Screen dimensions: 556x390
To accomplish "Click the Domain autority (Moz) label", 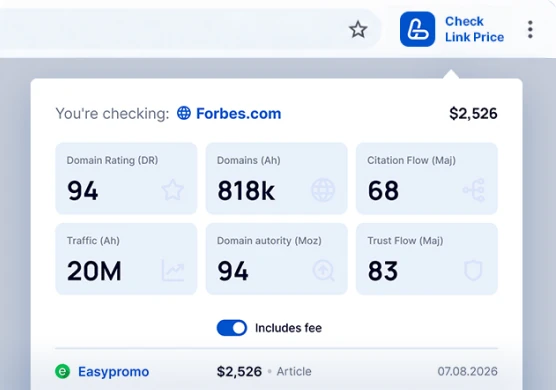I will coord(269,241).
